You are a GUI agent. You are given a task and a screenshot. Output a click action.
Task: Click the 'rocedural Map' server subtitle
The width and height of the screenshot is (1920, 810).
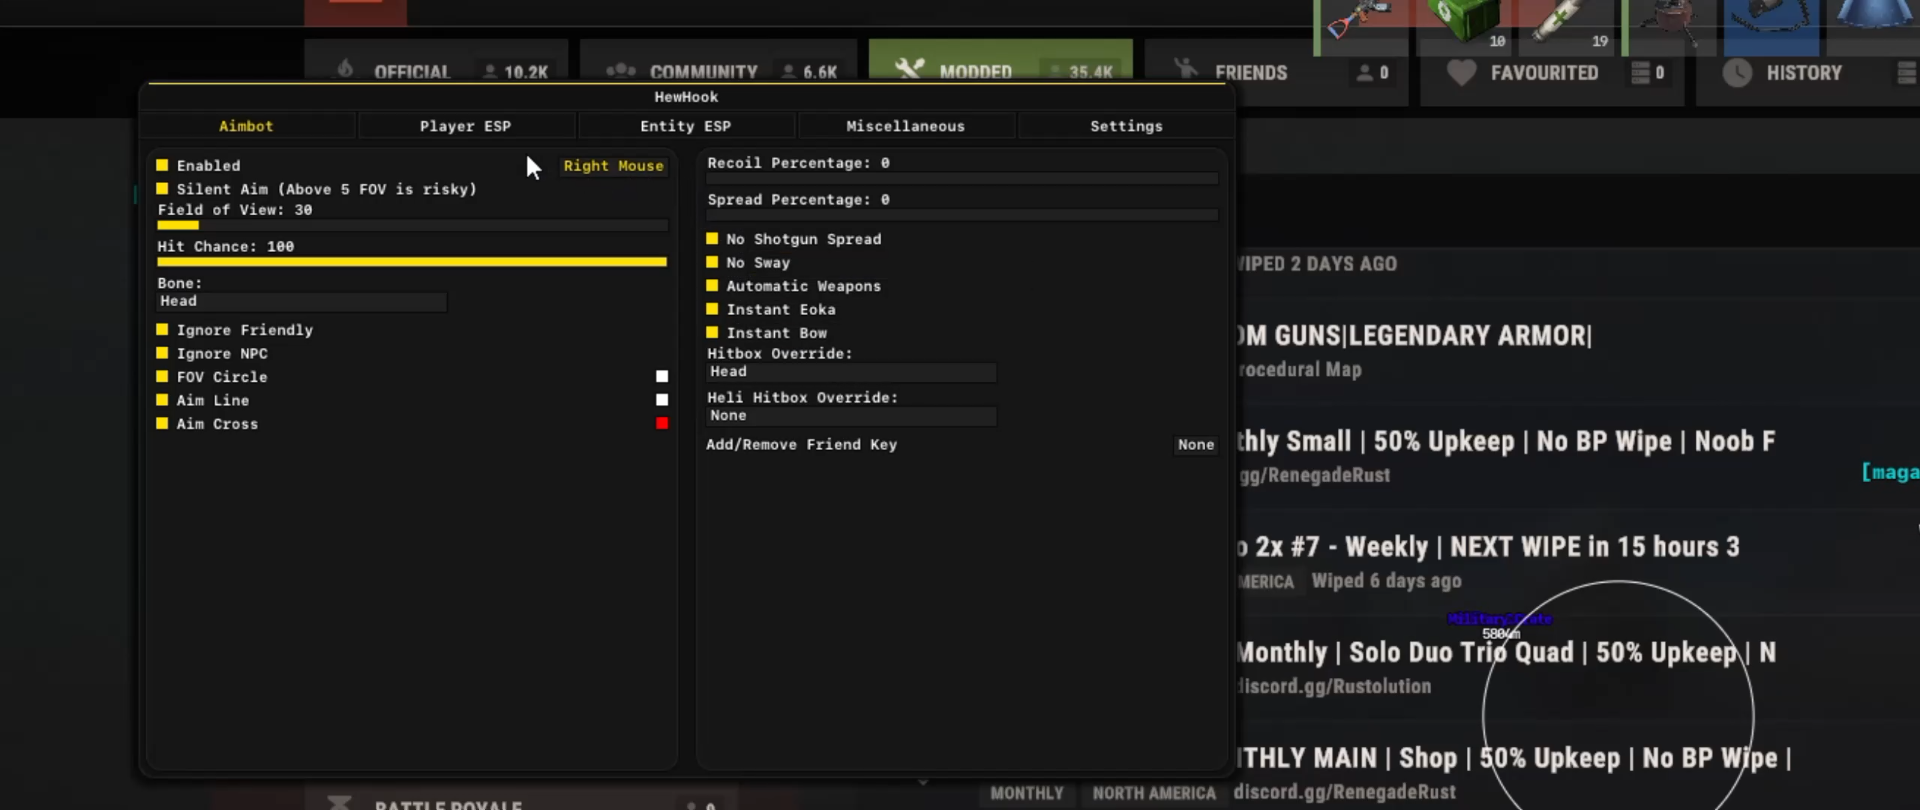pyautogui.click(x=1300, y=370)
